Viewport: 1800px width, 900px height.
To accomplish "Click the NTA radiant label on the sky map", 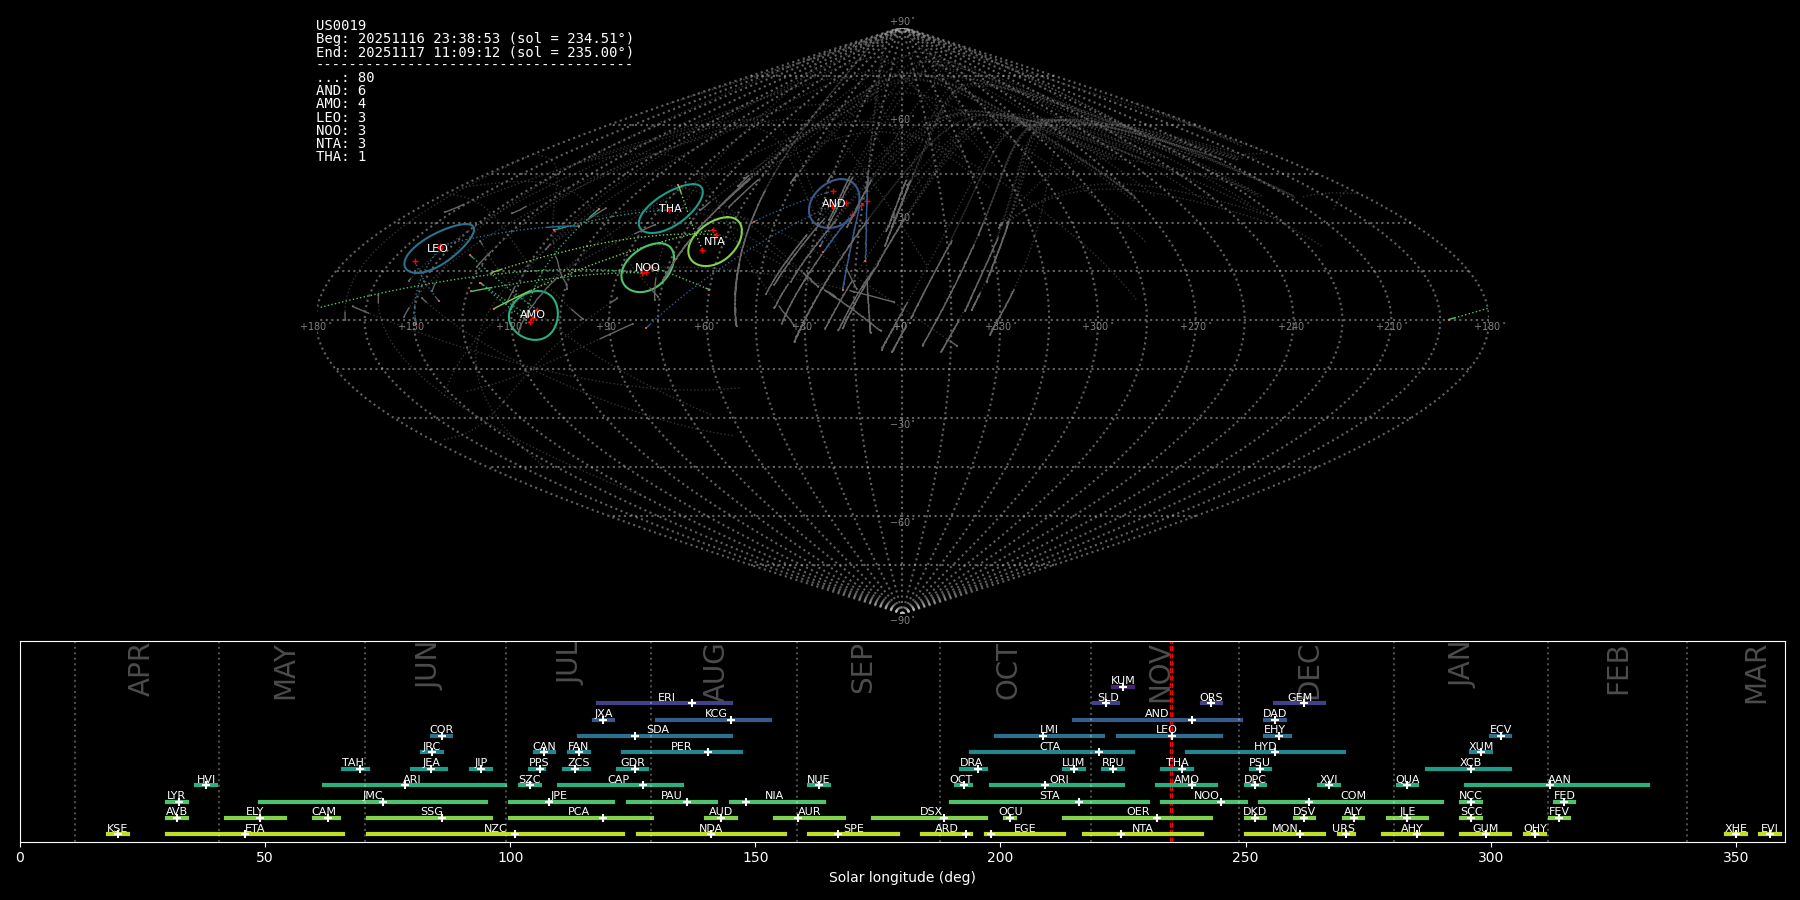I will [714, 242].
